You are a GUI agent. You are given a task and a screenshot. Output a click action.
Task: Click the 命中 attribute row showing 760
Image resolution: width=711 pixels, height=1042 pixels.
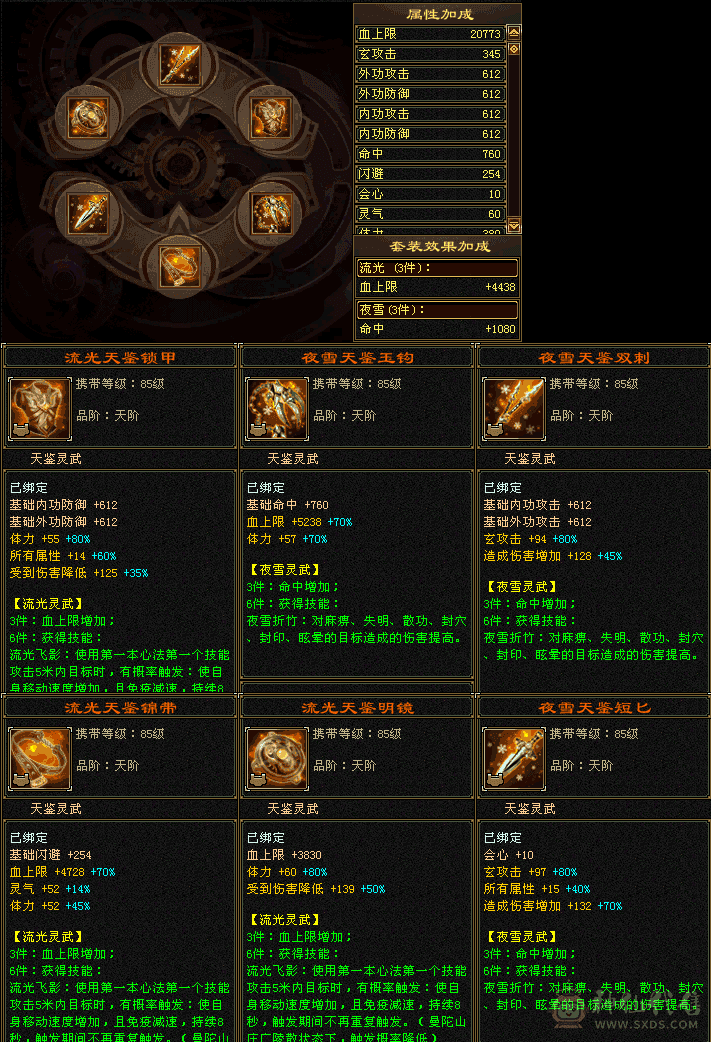pos(431,154)
